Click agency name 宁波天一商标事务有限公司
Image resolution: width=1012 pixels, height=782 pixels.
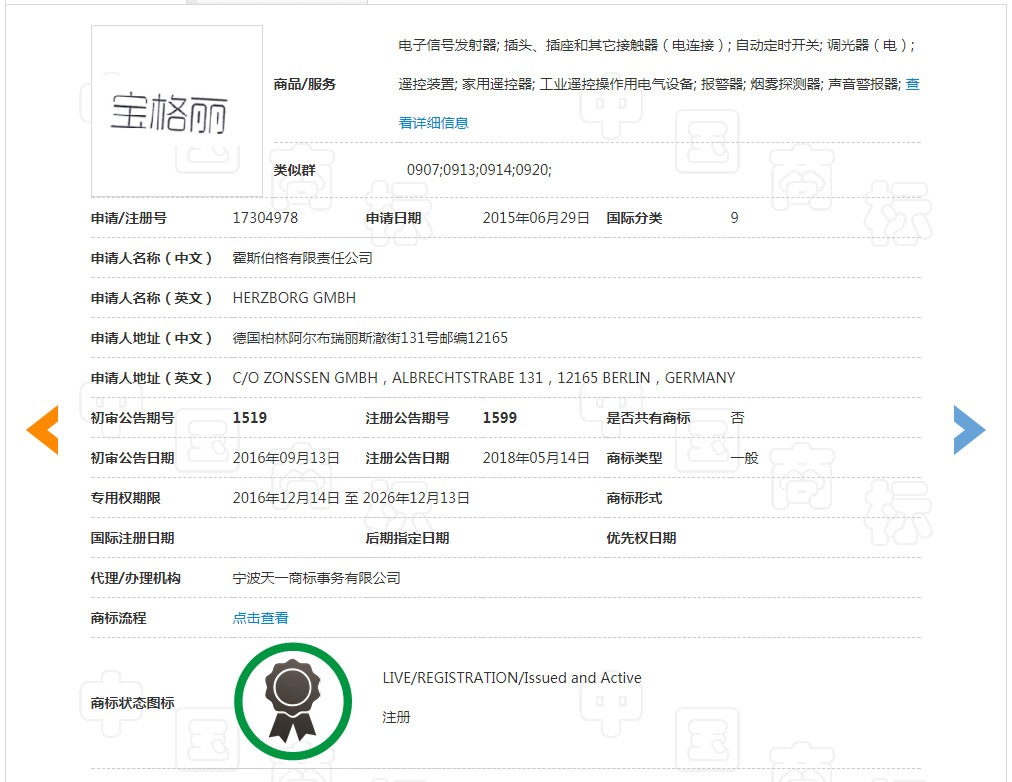tap(315, 577)
